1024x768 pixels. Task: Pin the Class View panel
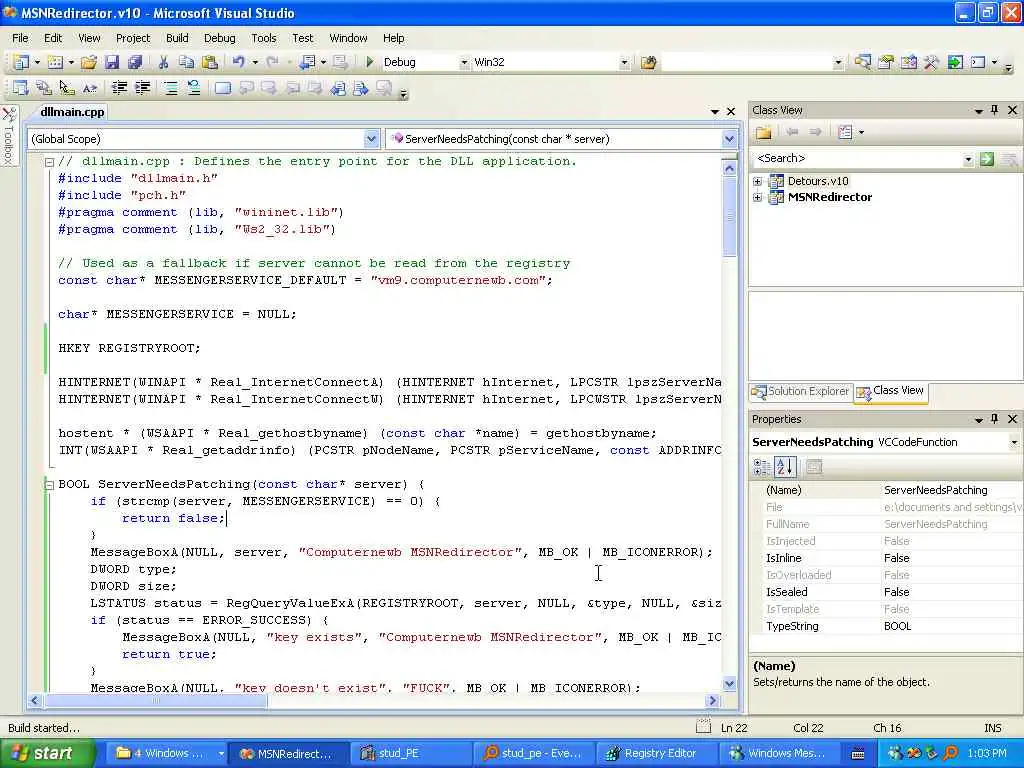click(x=995, y=110)
